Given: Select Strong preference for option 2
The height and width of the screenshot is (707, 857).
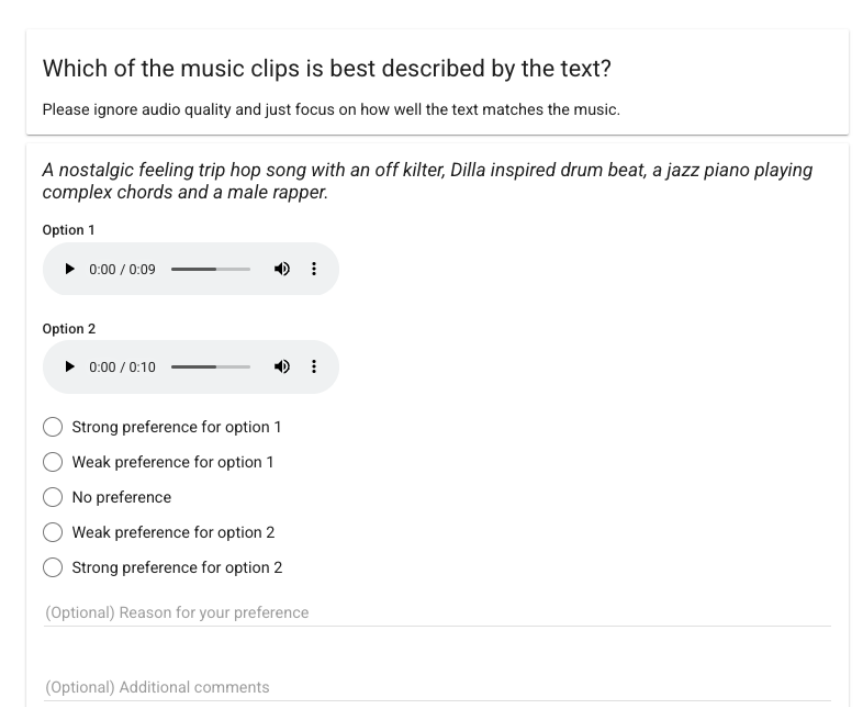Looking at the screenshot, I should 52,568.
